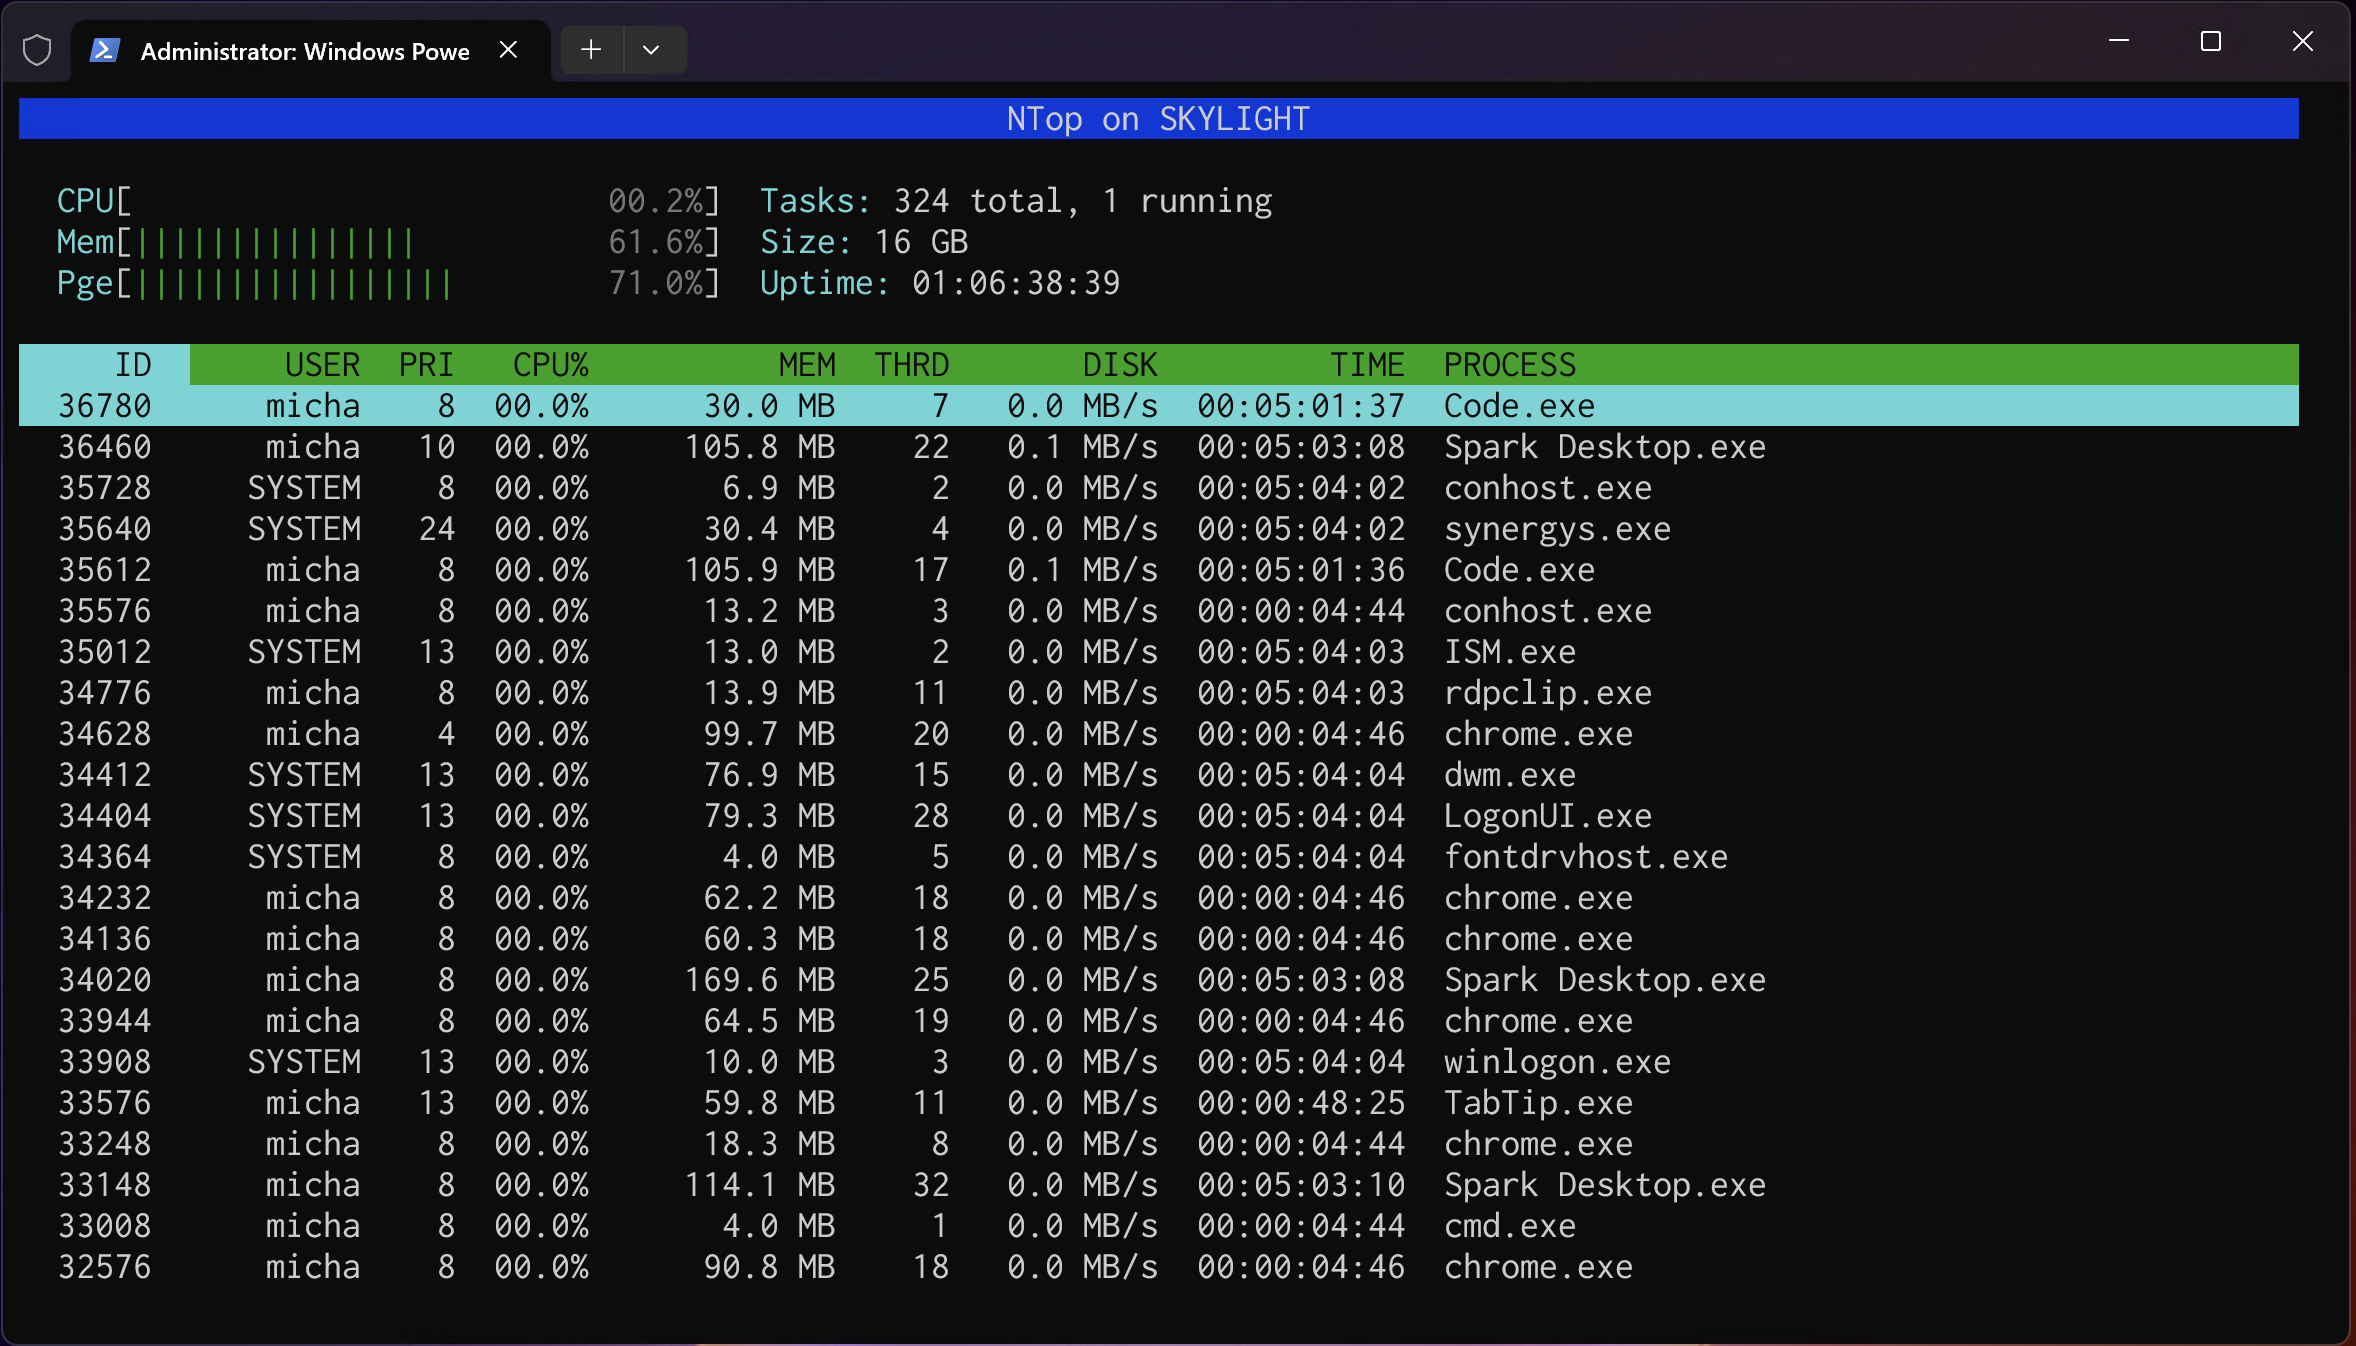Expand the new tab profile dropdown

point(651,50)
